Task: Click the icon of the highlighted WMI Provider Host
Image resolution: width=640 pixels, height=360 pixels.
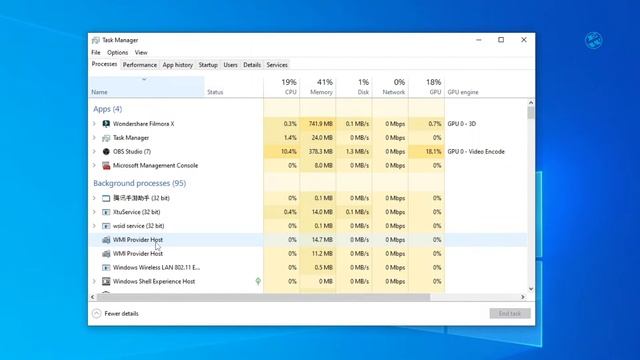Action: click(x=106, y=240)
